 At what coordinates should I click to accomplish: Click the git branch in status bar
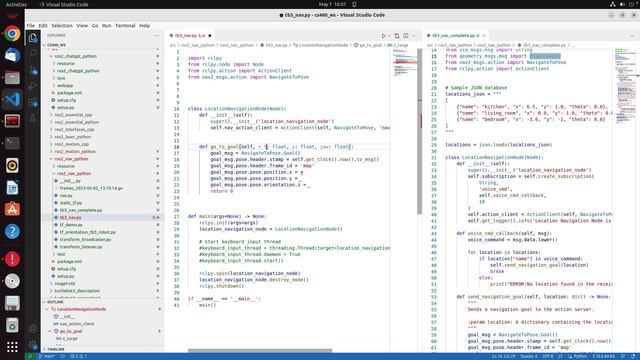click(47, 356)
